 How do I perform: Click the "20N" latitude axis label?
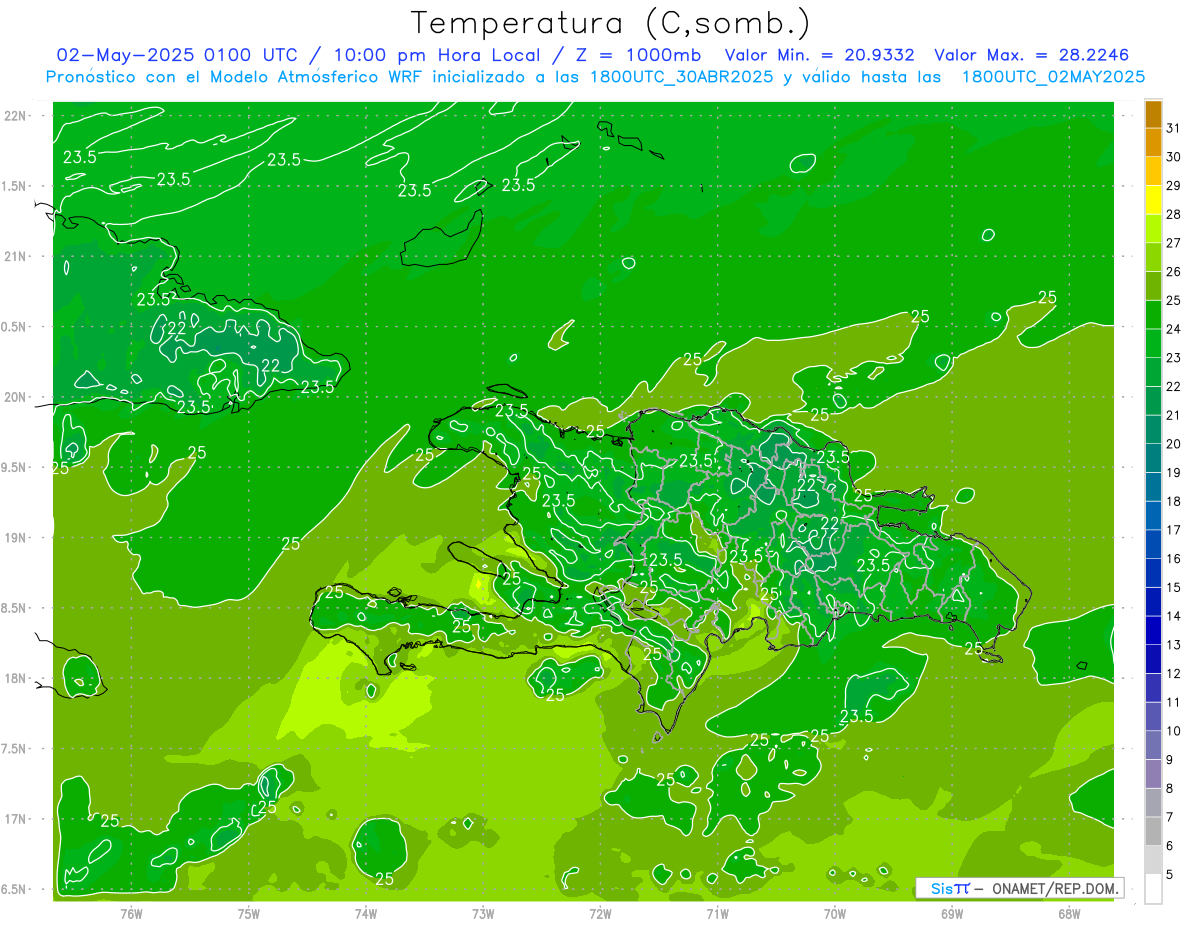click(16, 397)
